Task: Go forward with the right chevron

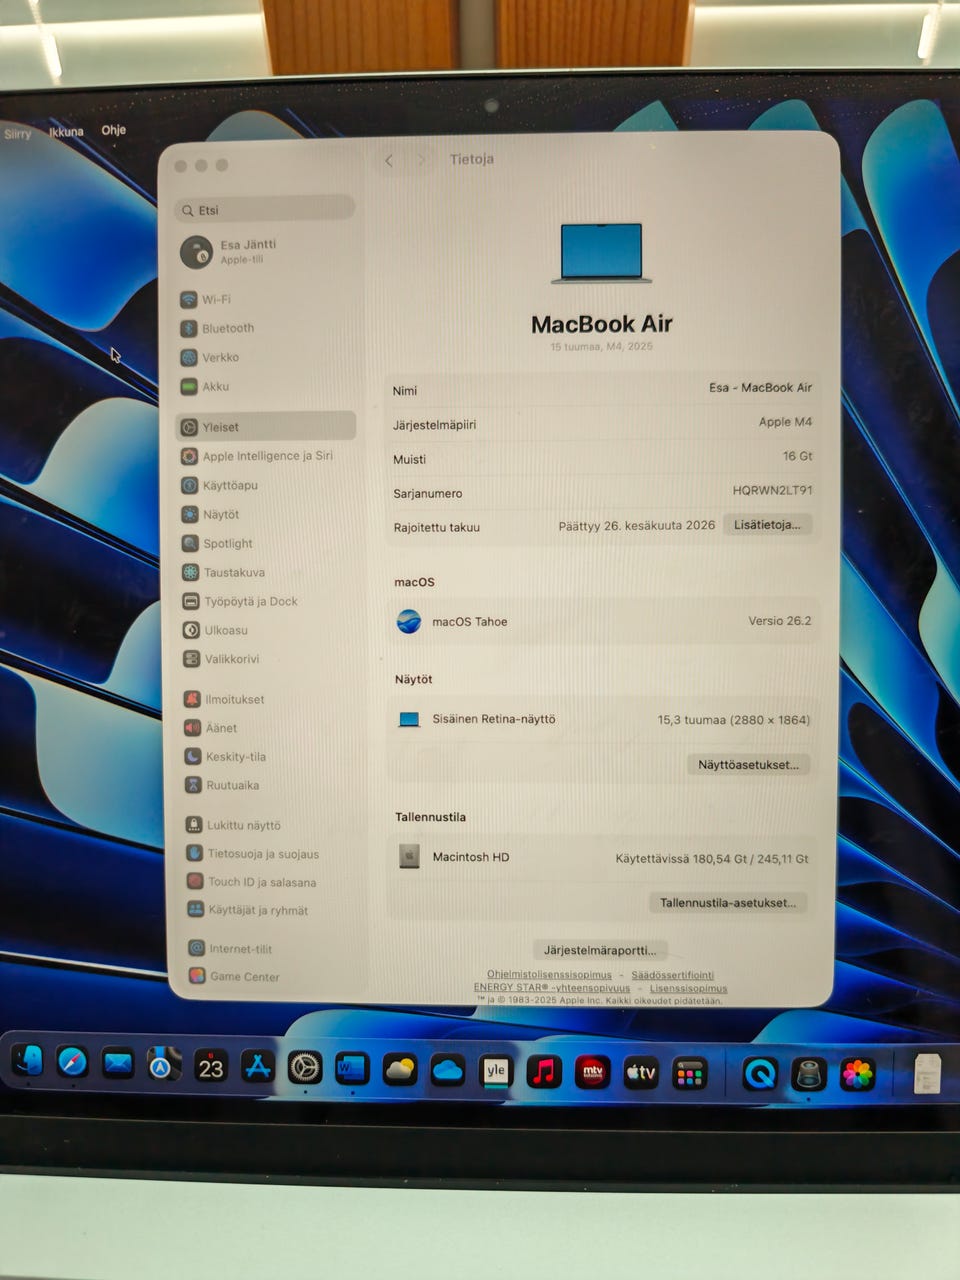Action: [421, 160]
